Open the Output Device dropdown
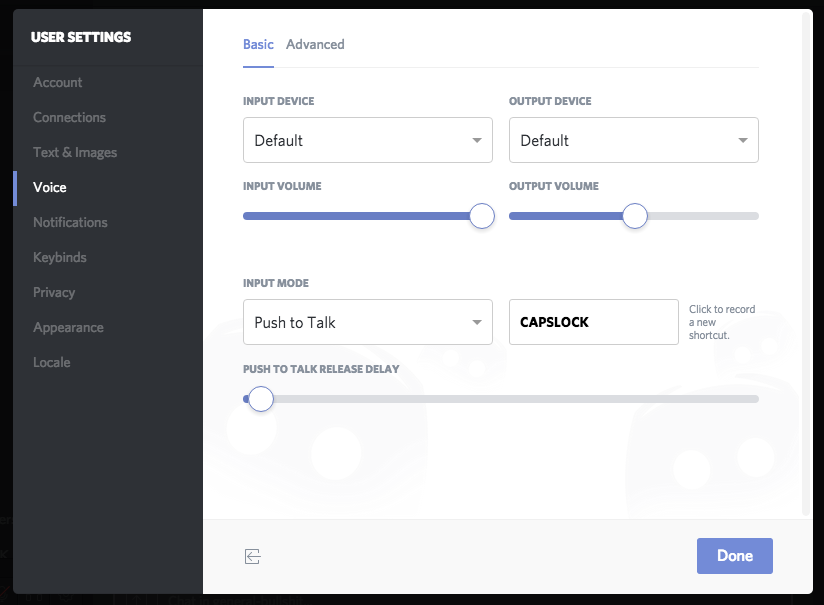 point(633,140)
